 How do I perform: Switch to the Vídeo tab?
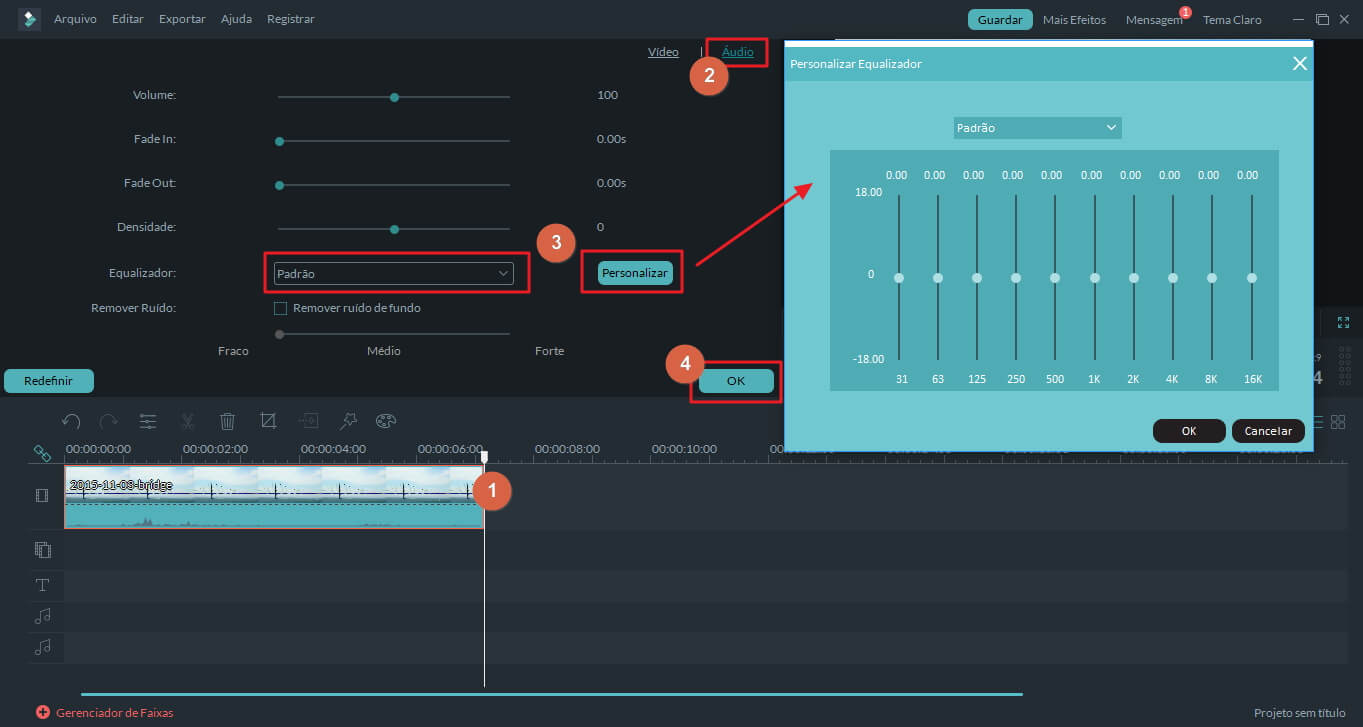(x=663, y=52)
